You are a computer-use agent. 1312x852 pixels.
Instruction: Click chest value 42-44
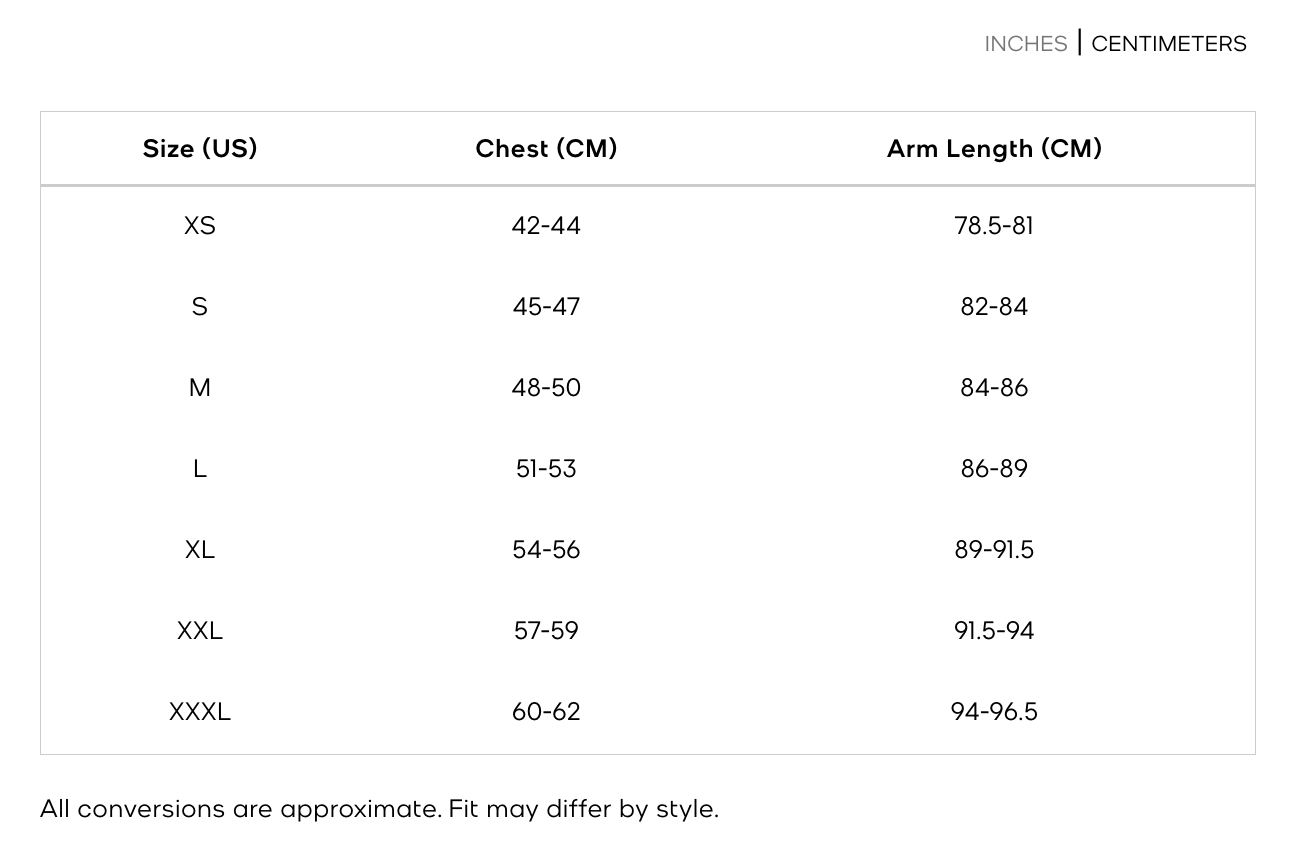point(546,226)
